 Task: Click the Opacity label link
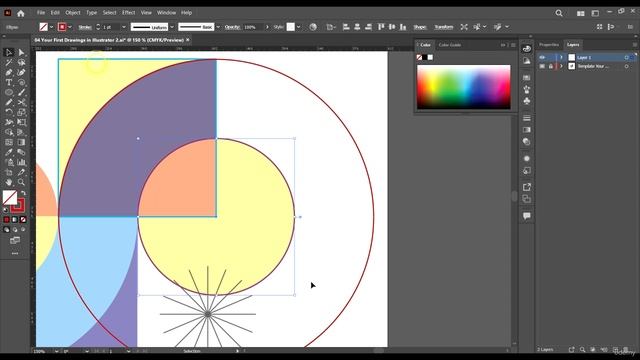(232, 27)
